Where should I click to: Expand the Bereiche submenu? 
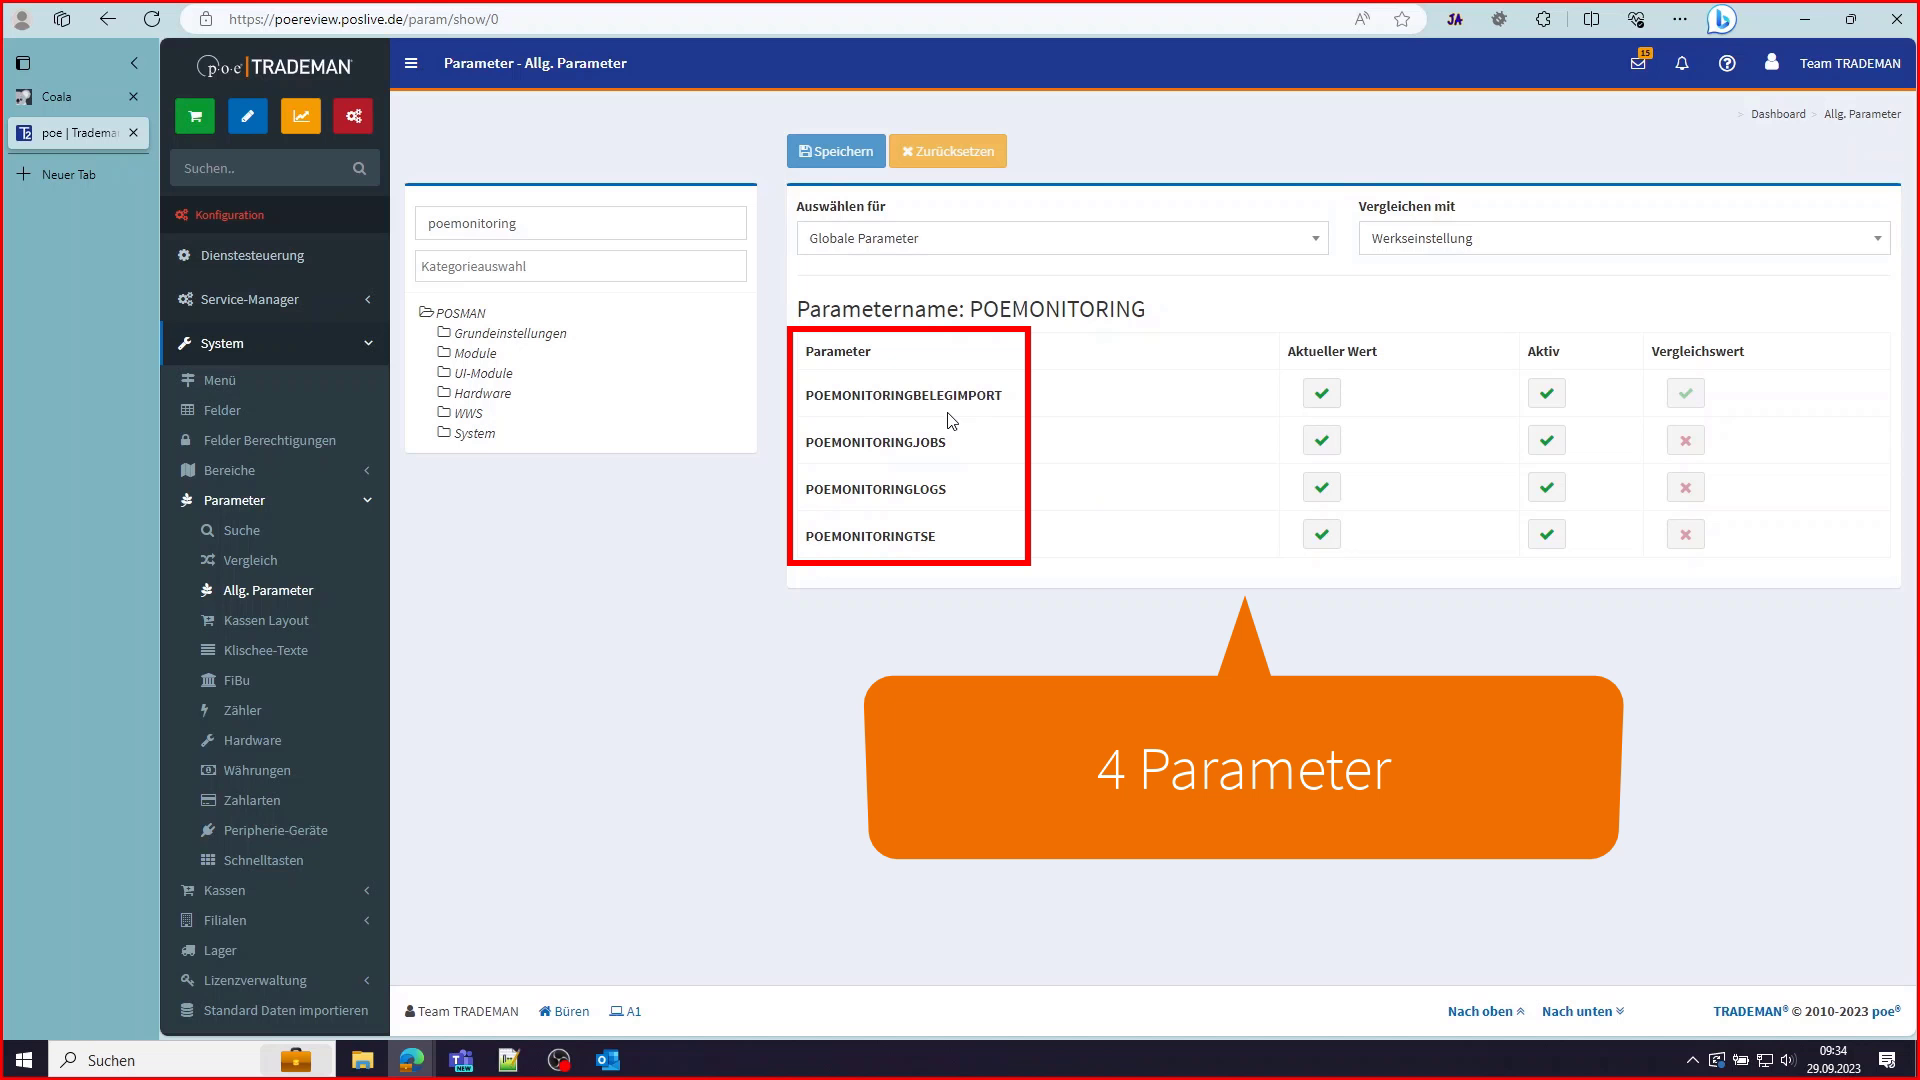point(275,470)
